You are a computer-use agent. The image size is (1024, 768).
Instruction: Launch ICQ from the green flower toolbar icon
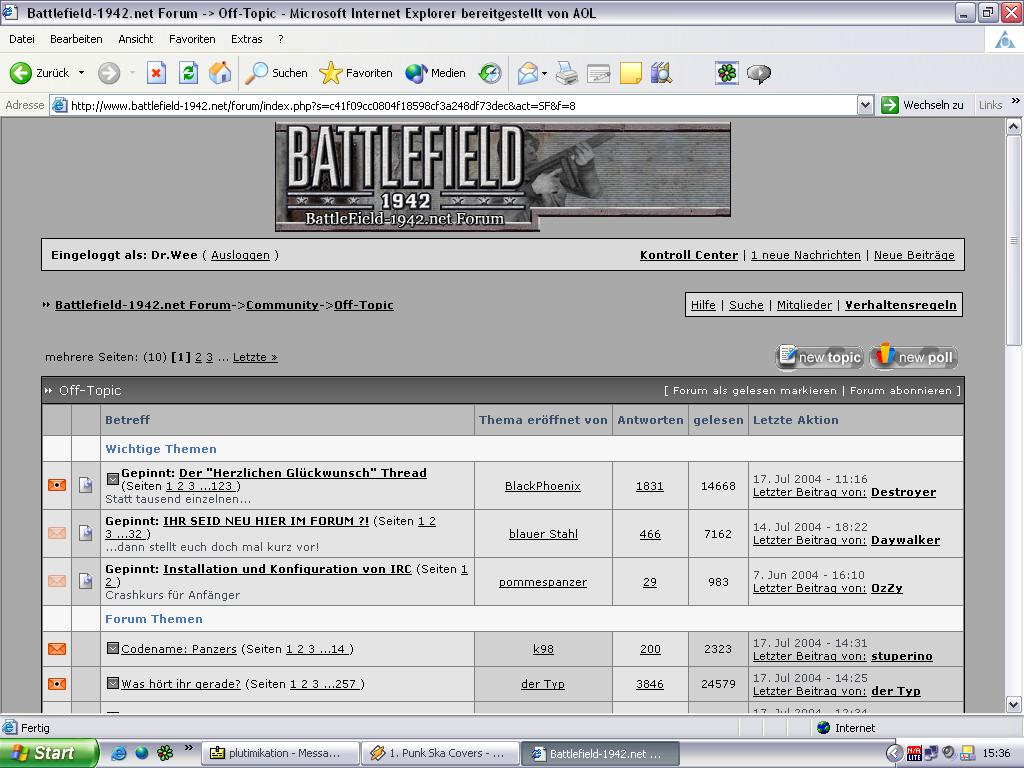(727, 73)
